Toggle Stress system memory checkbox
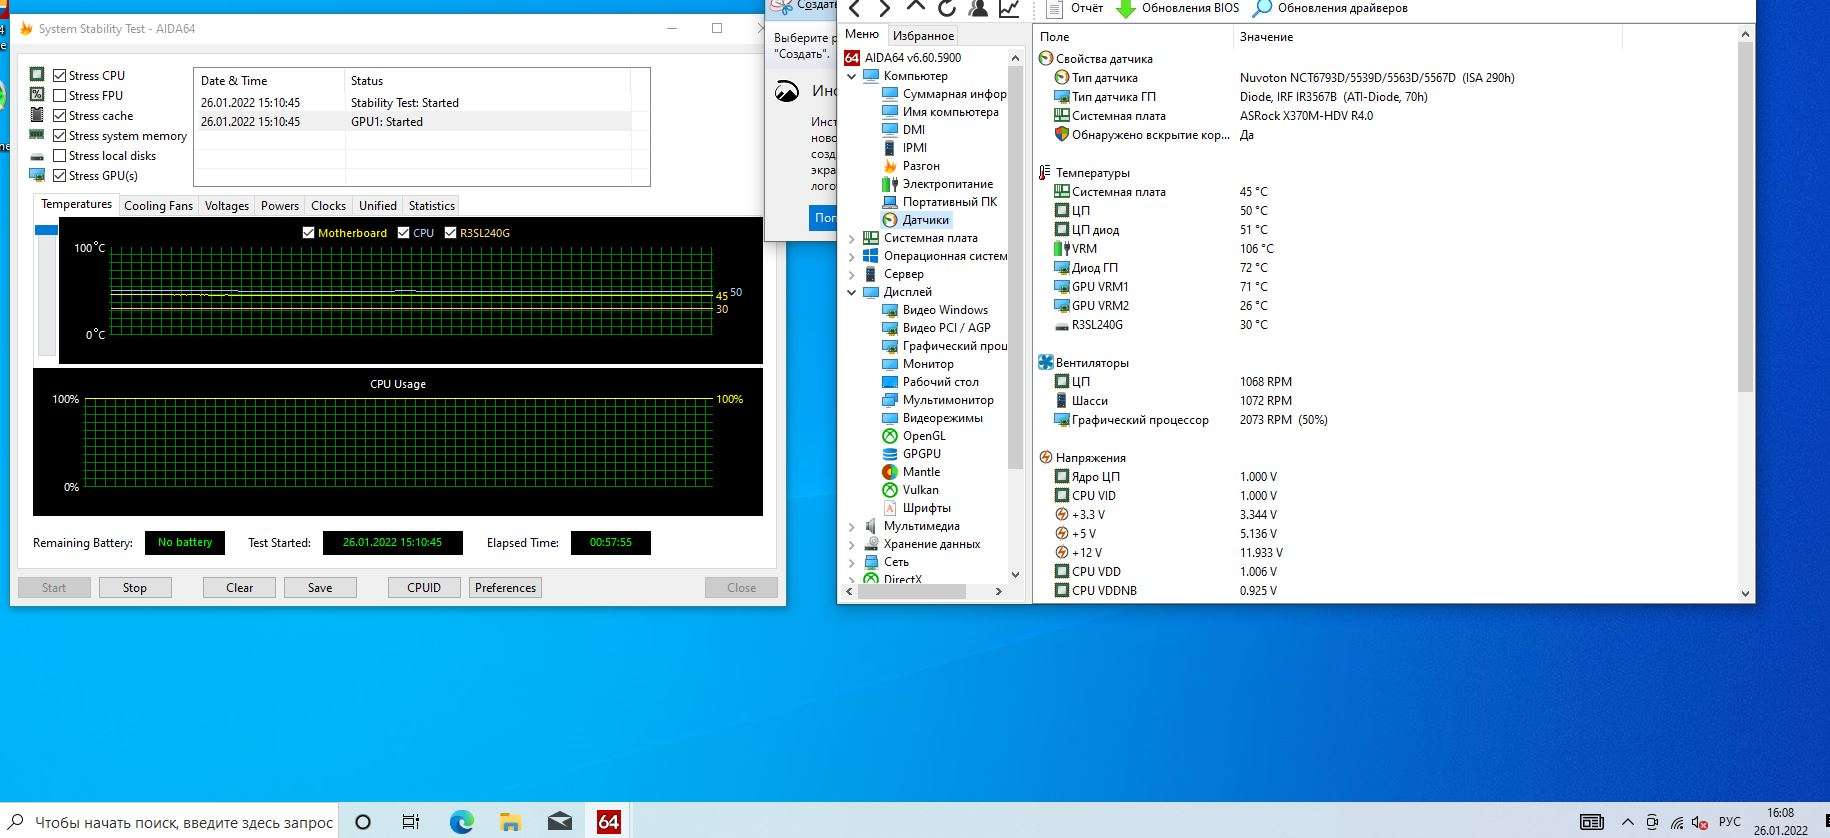 click(x=60, y=136)
